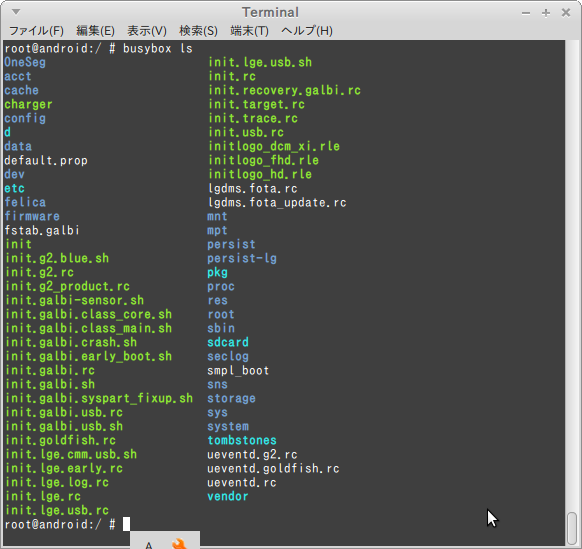Screen dimensions: 582x549
Task: Expand the window menu triangle in title bar
Action: coord(16,12)
